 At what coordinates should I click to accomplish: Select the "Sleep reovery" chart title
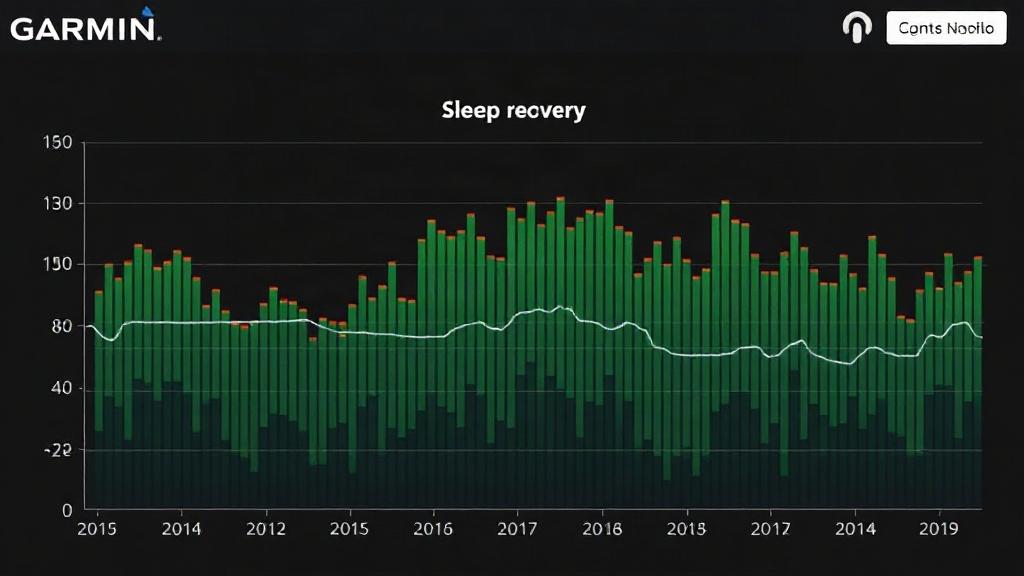[513, 110]
